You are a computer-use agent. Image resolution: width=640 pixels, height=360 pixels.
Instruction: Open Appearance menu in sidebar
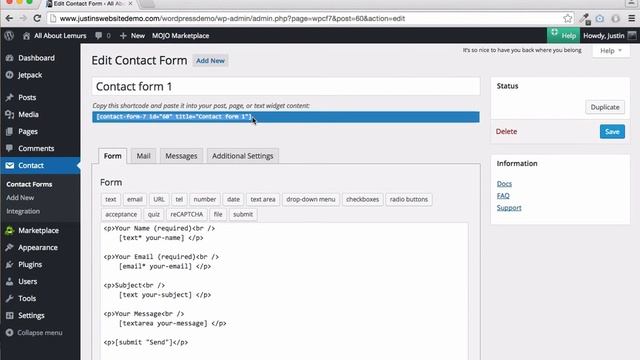pyautogui.click(x=38, y=248)
